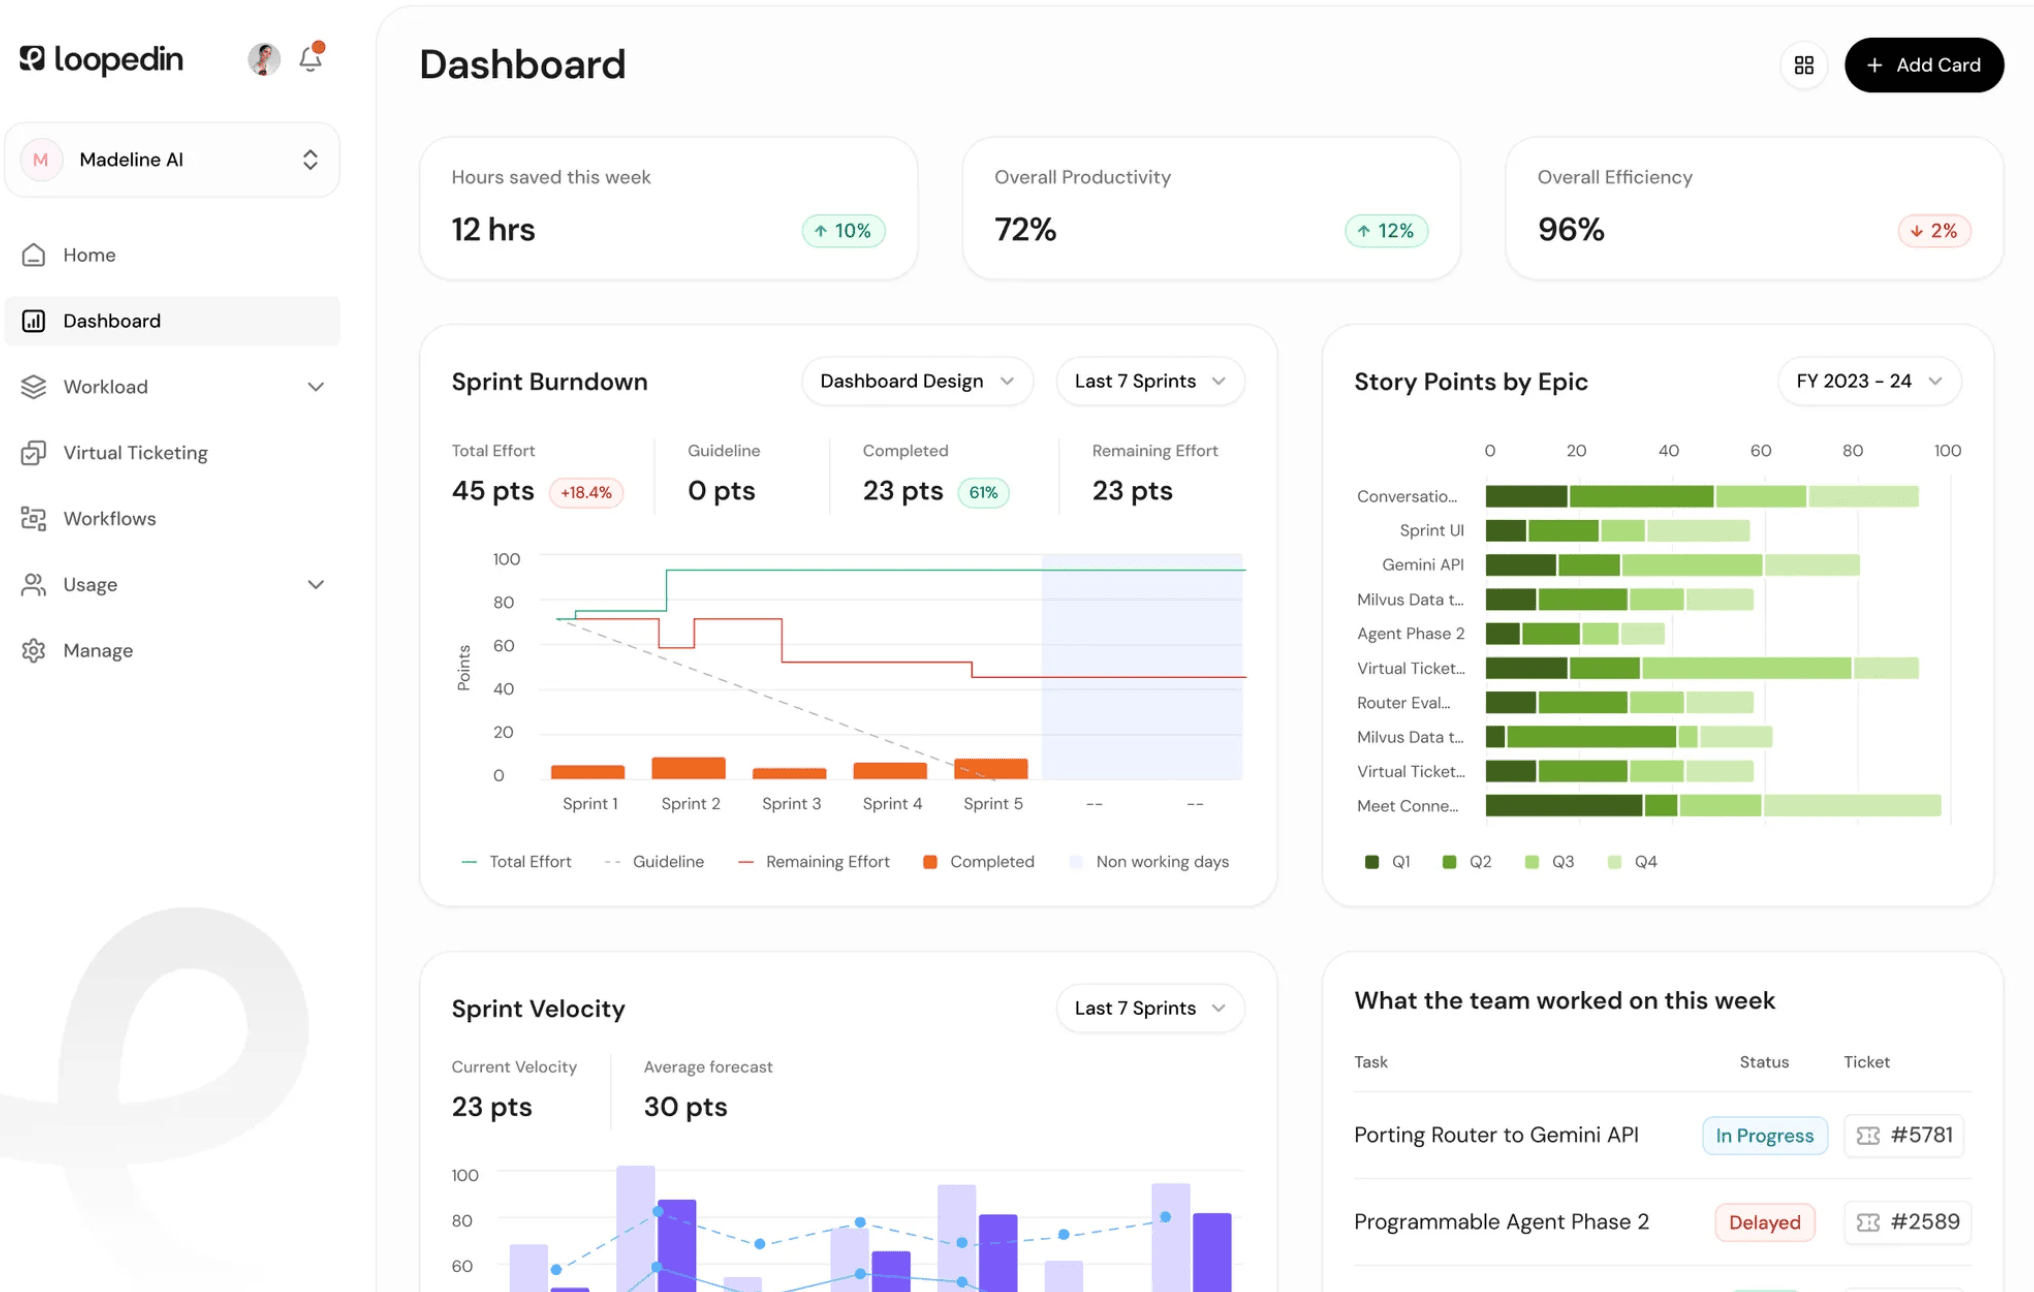Click the Hours saved this week card

pos(669,208)
